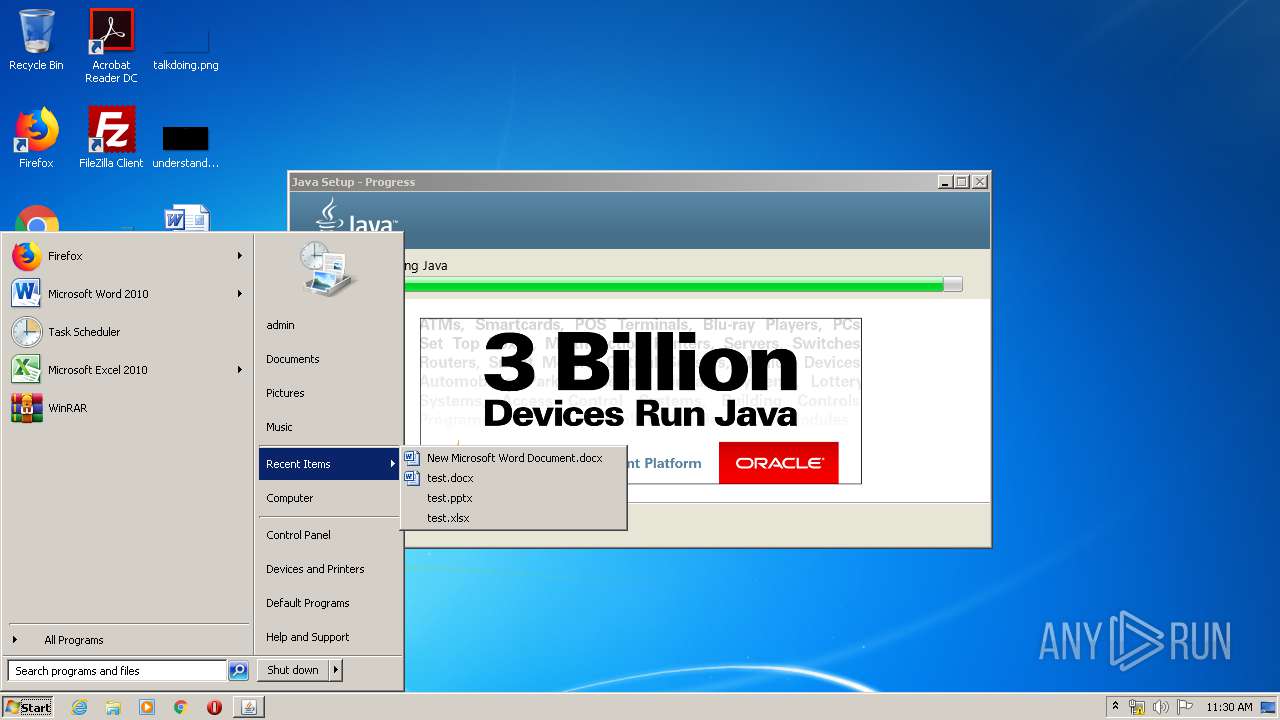Screen dimensions: 1280x720
Task: Open Help and Support
Action: (329, 637)
